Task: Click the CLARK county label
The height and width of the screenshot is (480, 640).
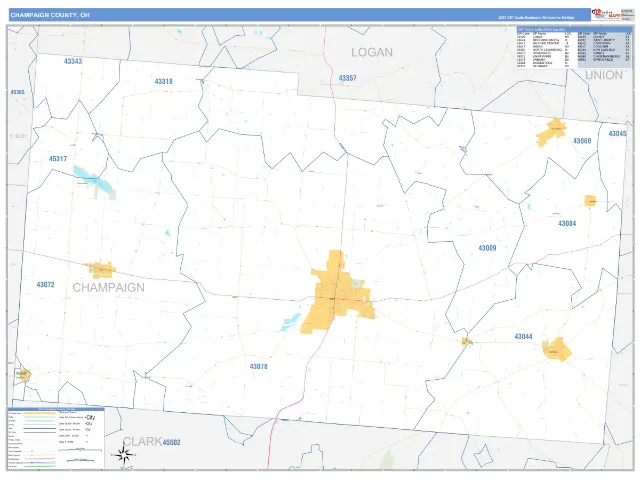Action: click(x=142, y=441)
